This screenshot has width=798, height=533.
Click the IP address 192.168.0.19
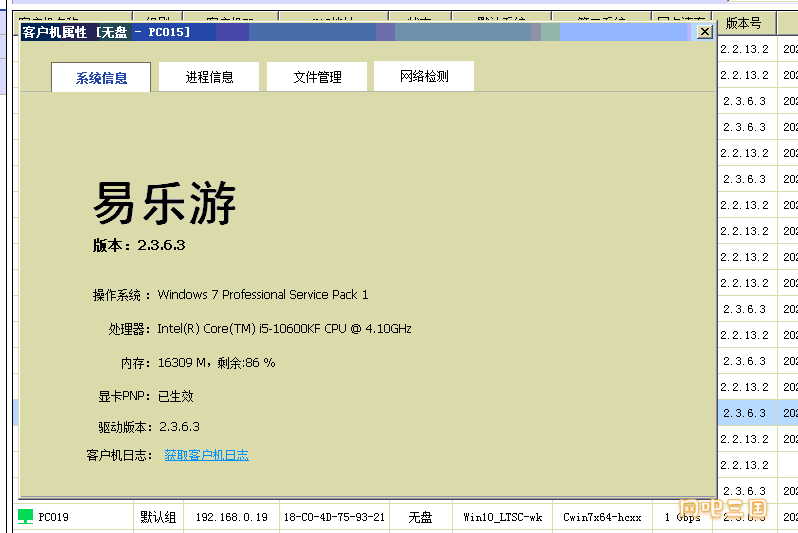pos(232,517)
